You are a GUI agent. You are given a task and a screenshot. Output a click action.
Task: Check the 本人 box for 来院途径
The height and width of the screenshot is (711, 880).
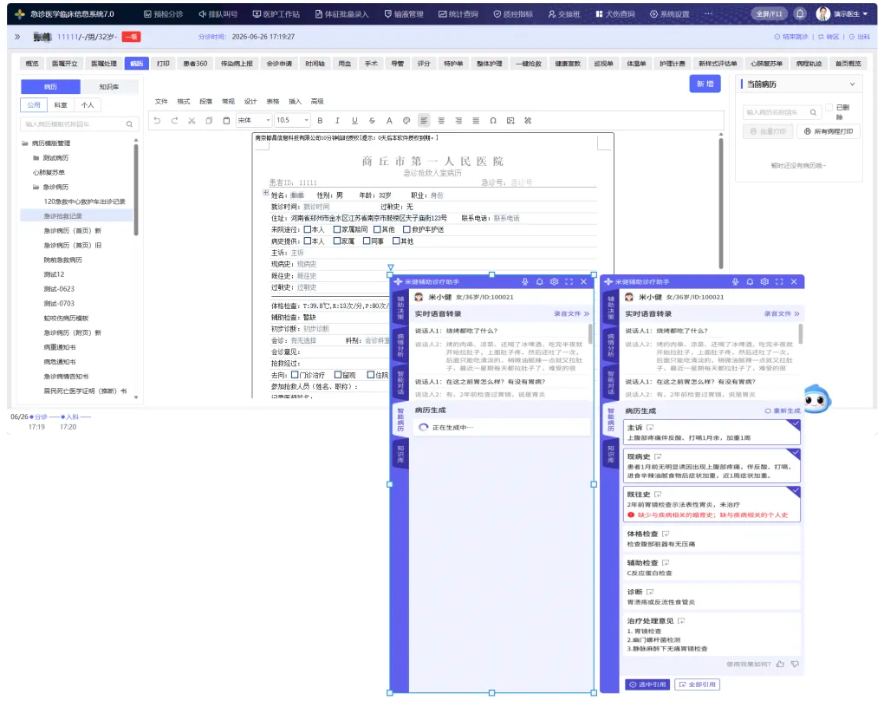pyautogui.click(x=307, y=230)
